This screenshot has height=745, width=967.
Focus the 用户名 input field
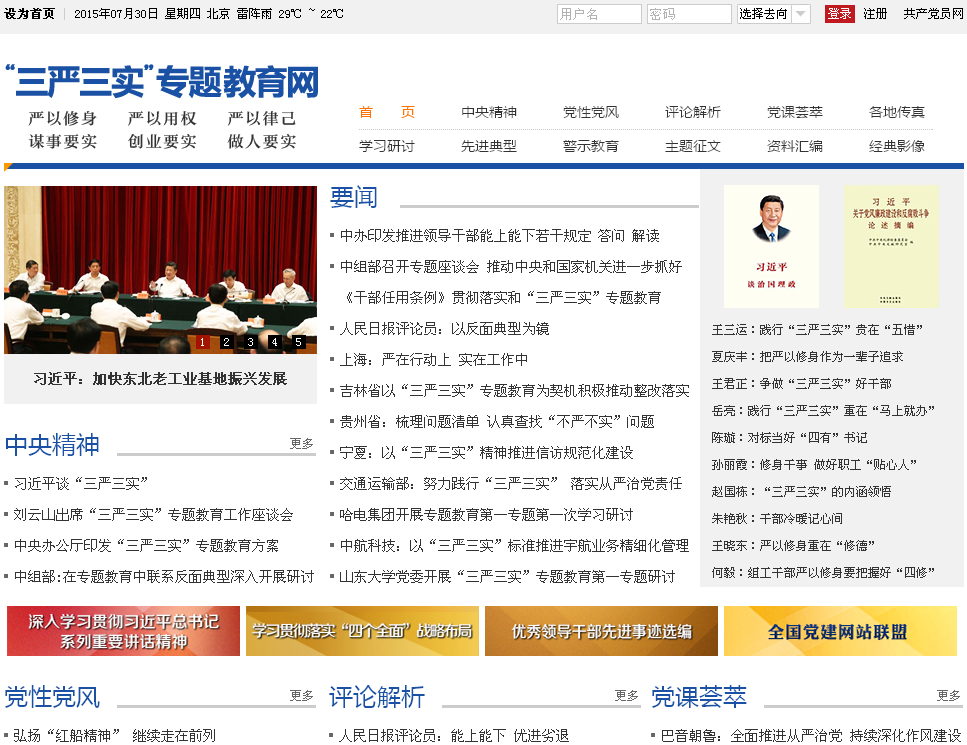(x=599, y=14)
